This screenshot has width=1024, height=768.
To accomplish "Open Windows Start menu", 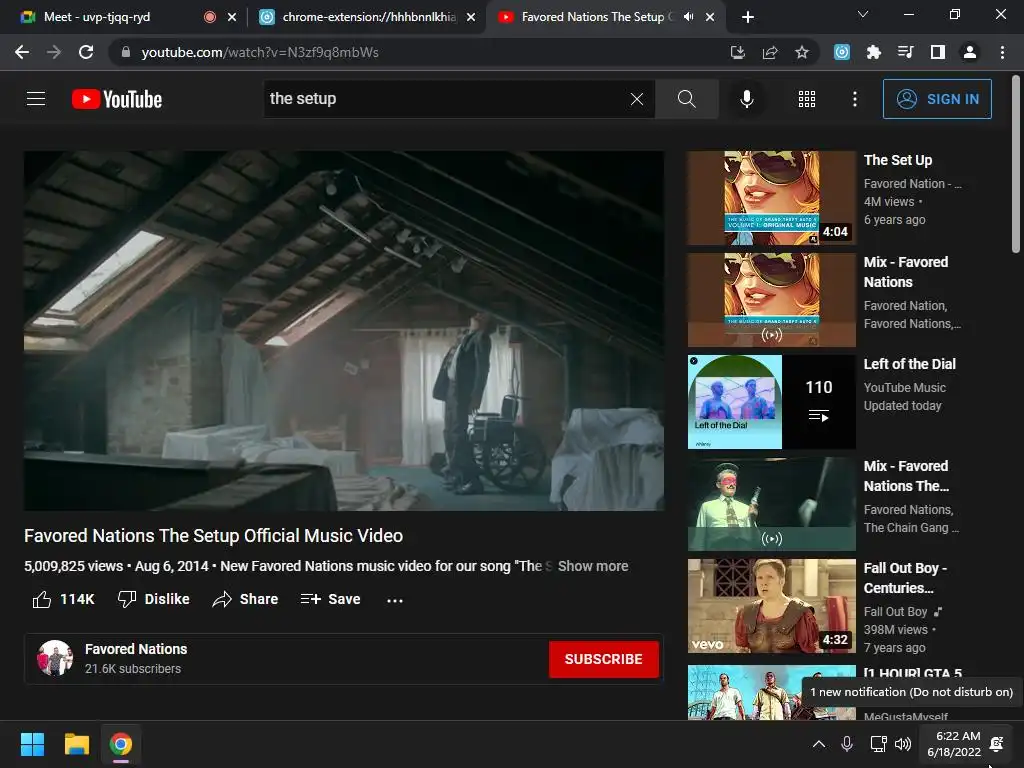I will pos(32,744).
